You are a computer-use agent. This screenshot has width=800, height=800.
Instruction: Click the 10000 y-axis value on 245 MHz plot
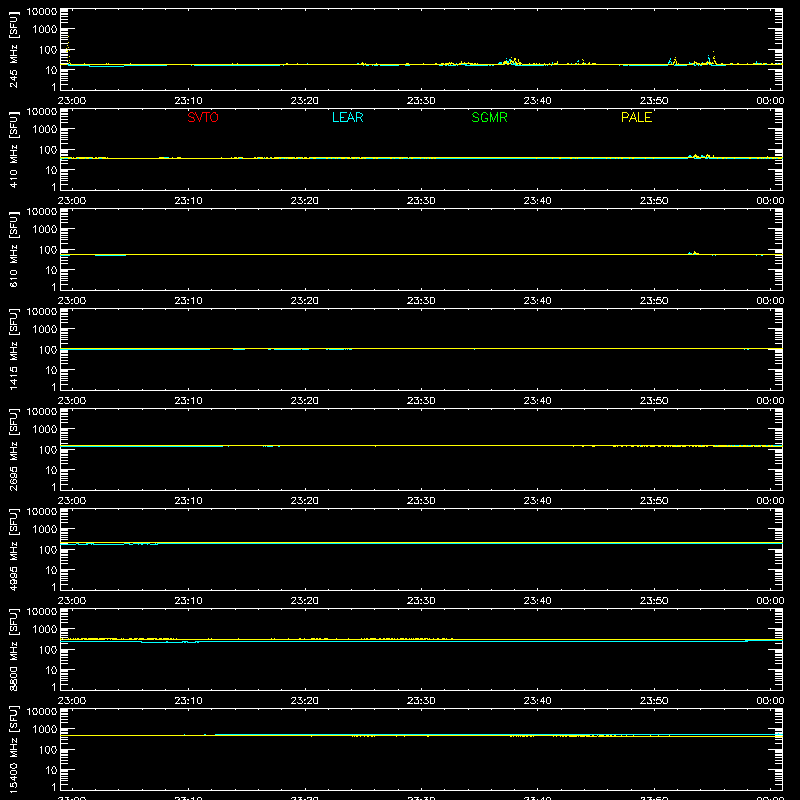[x=42, y=12]
